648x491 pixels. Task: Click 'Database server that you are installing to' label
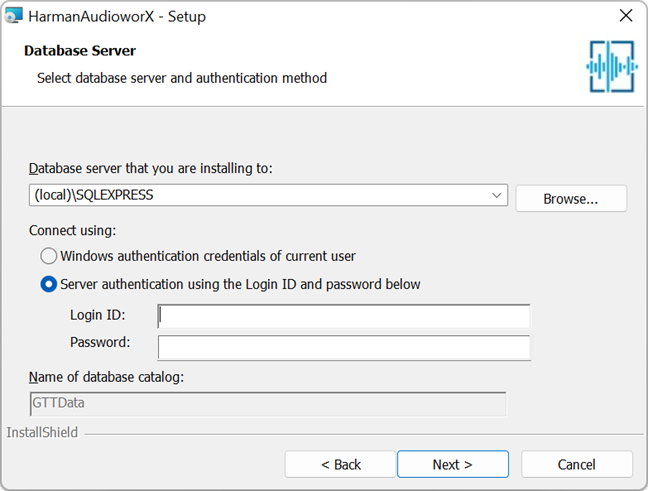pyautogui.click(x=150, y=169)
